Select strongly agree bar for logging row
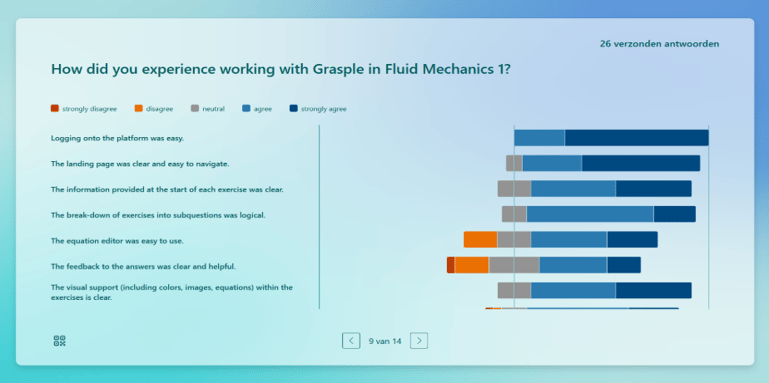Viewport: 769px width, 383px height. [x=637, y=138]
